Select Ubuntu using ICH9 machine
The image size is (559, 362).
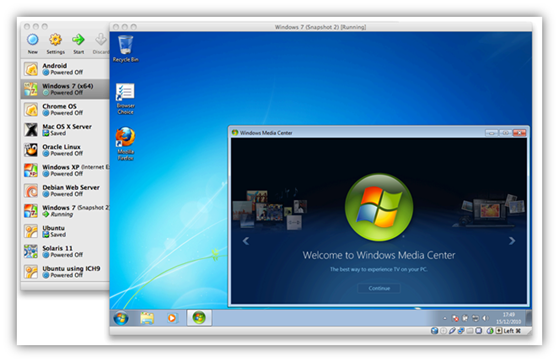click(x=65, y=272)
